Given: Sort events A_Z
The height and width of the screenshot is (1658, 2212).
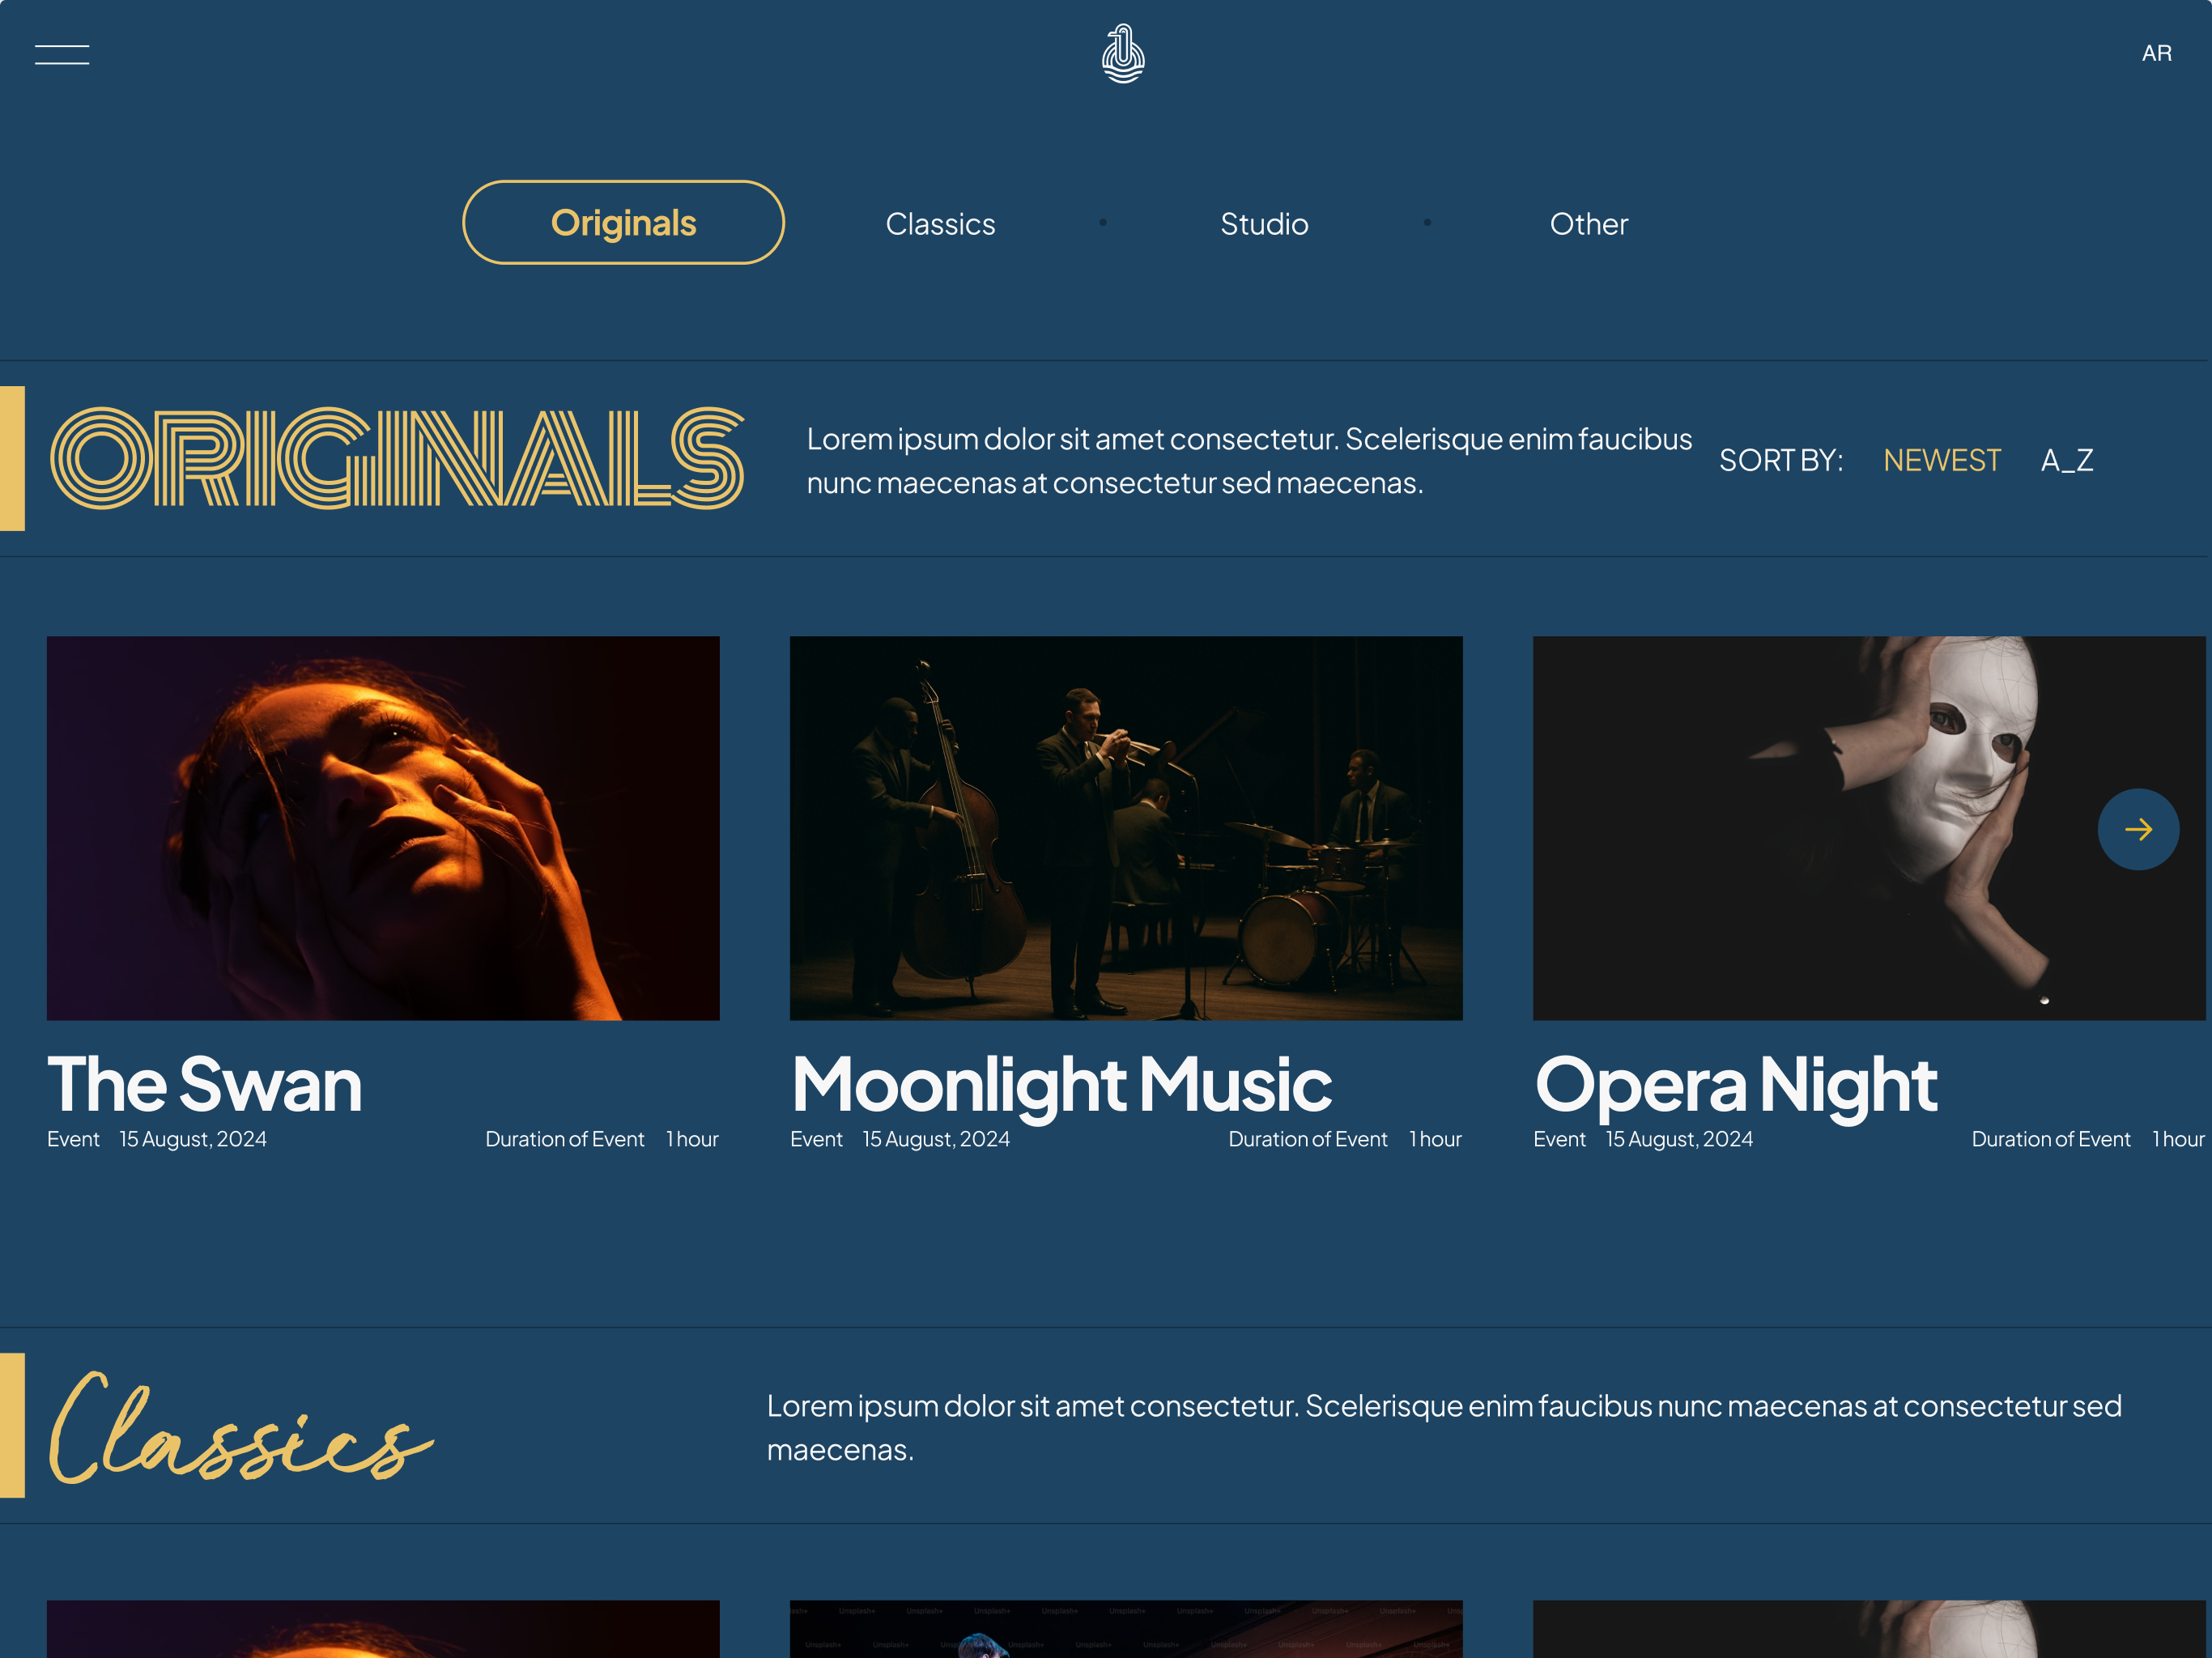Looking at the screenshot, I should point(2066,460).
